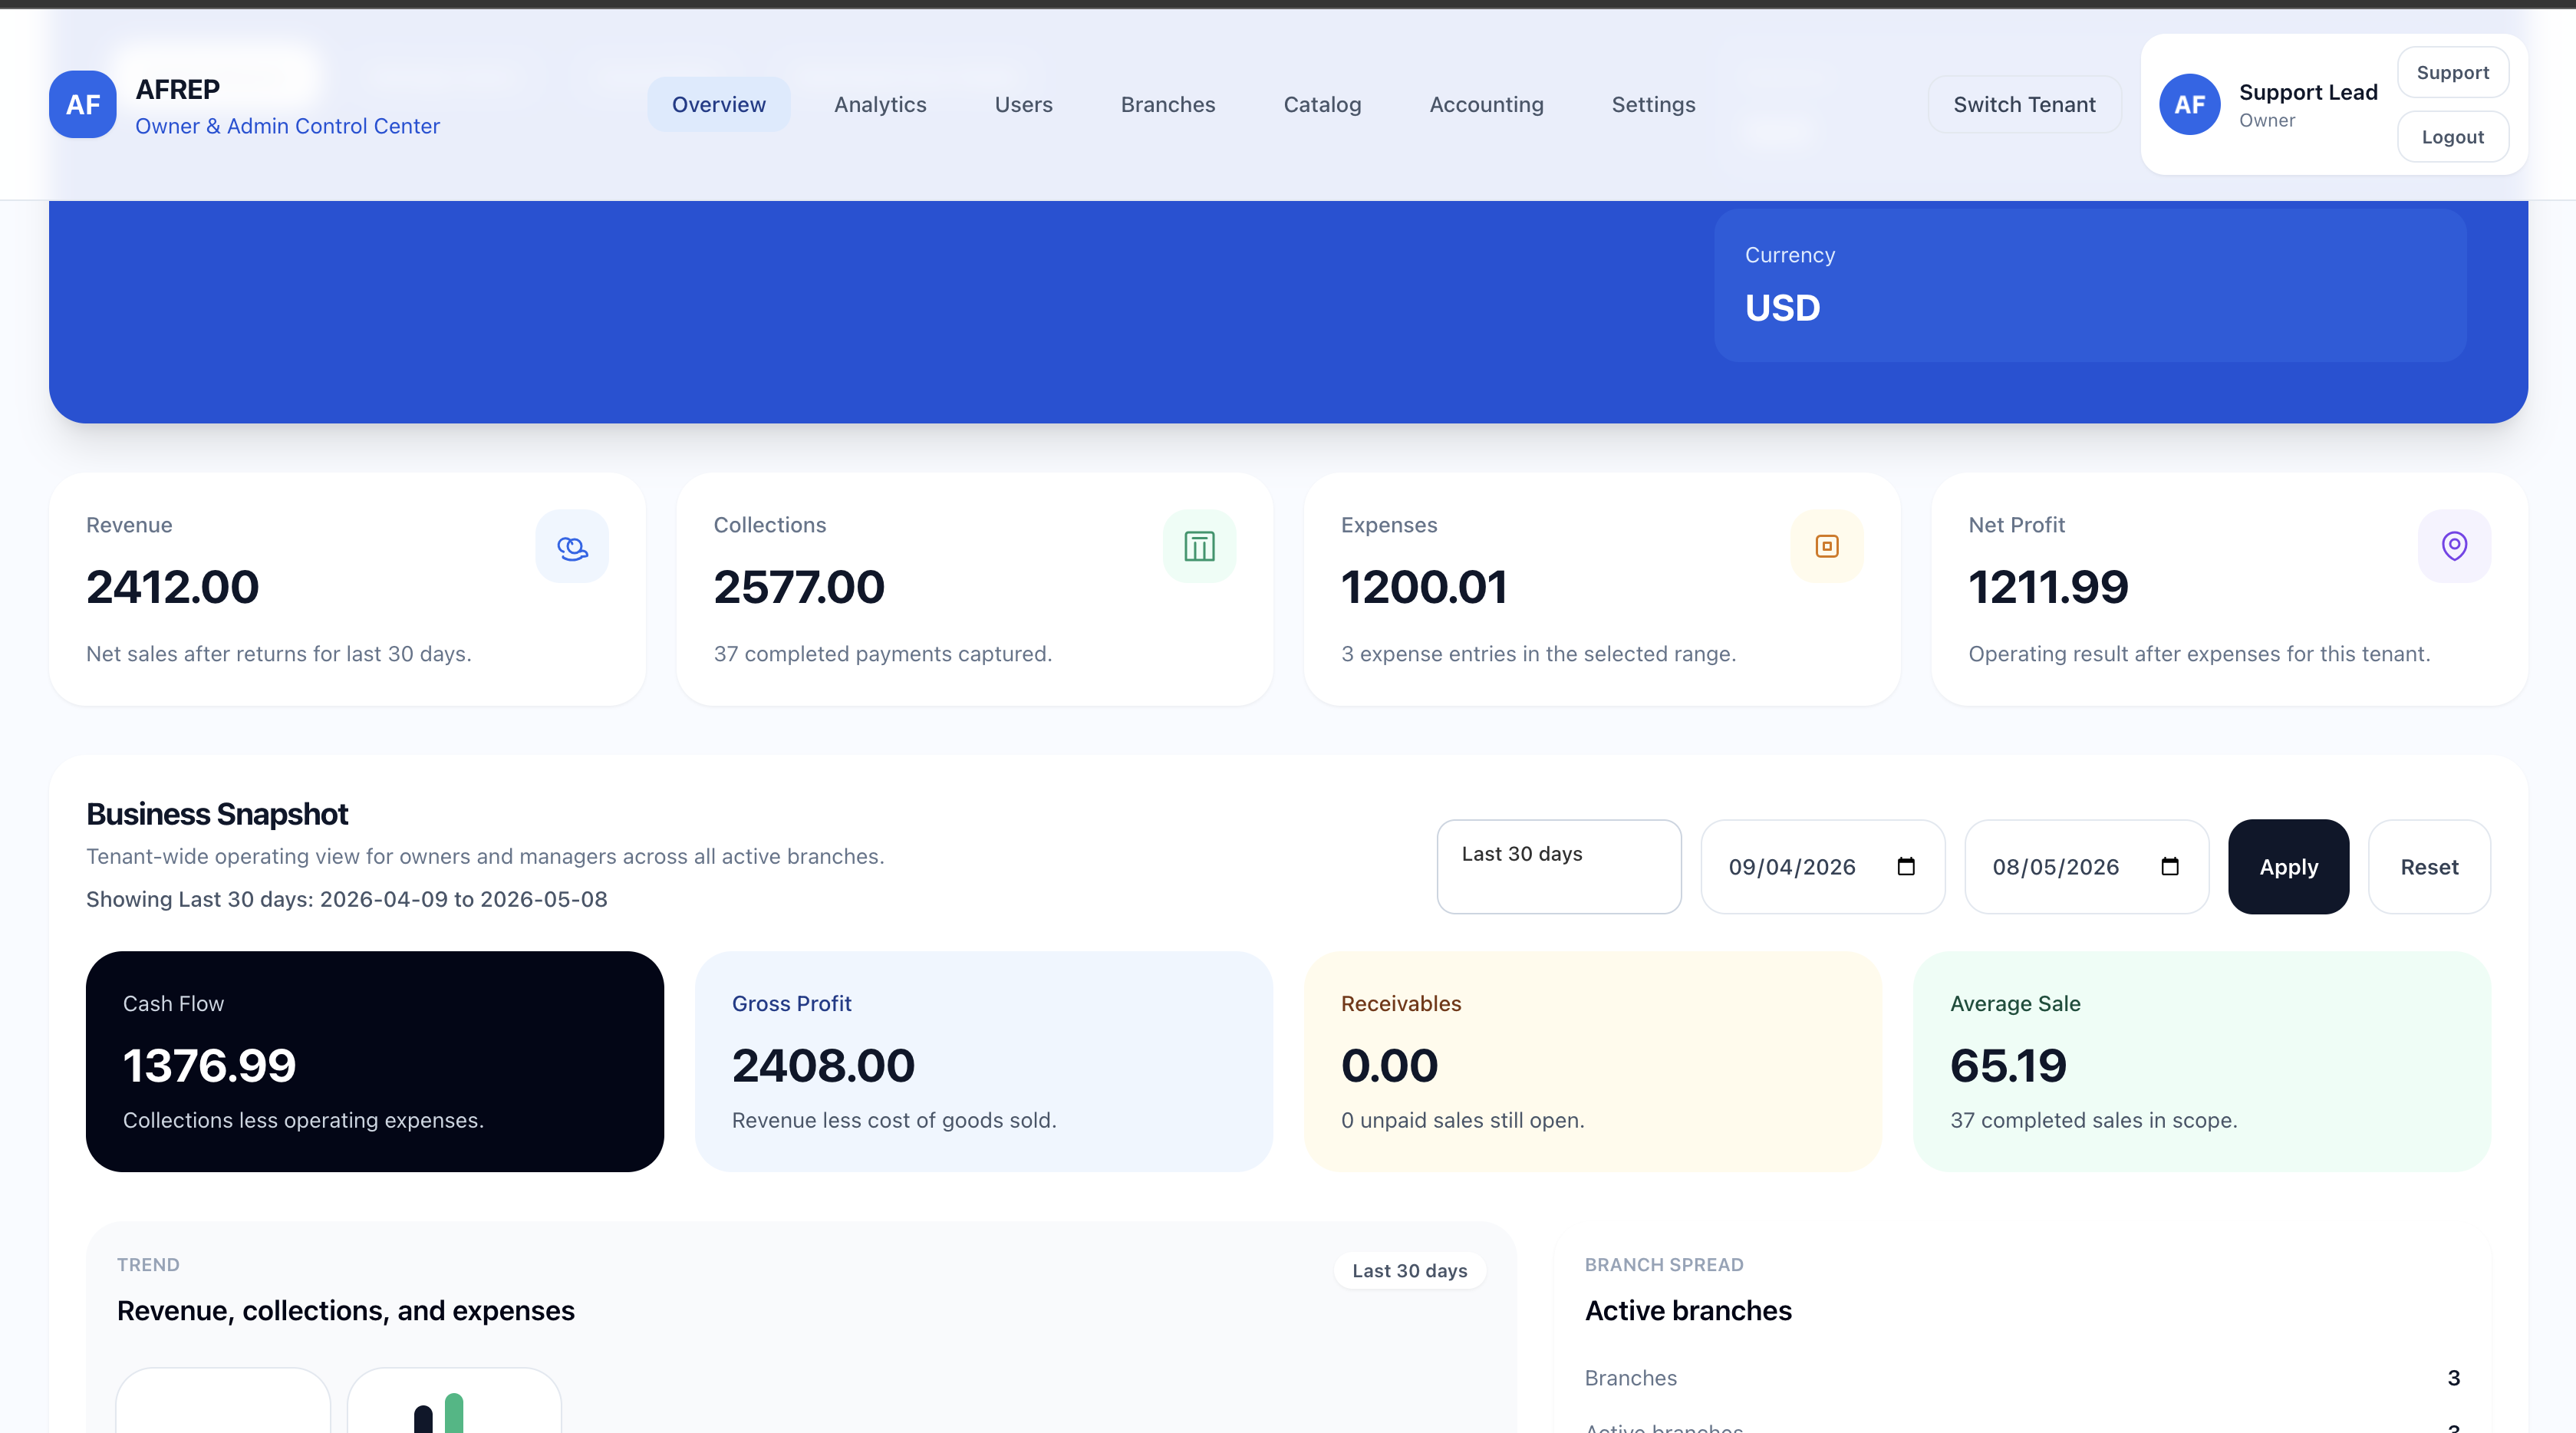Viewport: 2576px width, 1433px height.
Task: Click the Receivables card
Action: pyautogui.click(x=1592, y=1061)
